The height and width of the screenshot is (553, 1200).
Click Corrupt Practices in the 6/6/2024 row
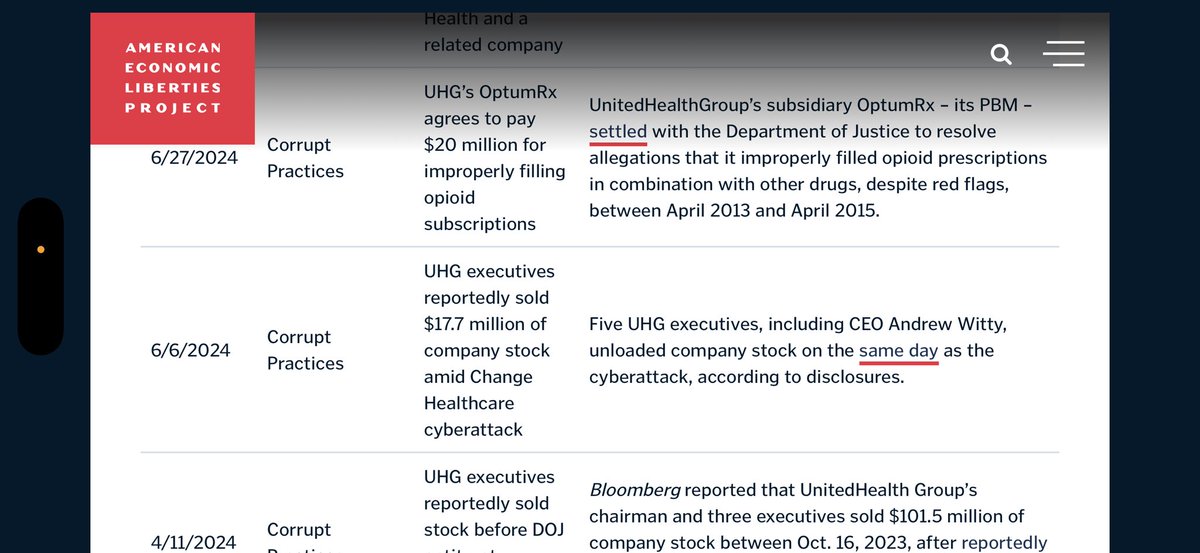coord(305,350)
